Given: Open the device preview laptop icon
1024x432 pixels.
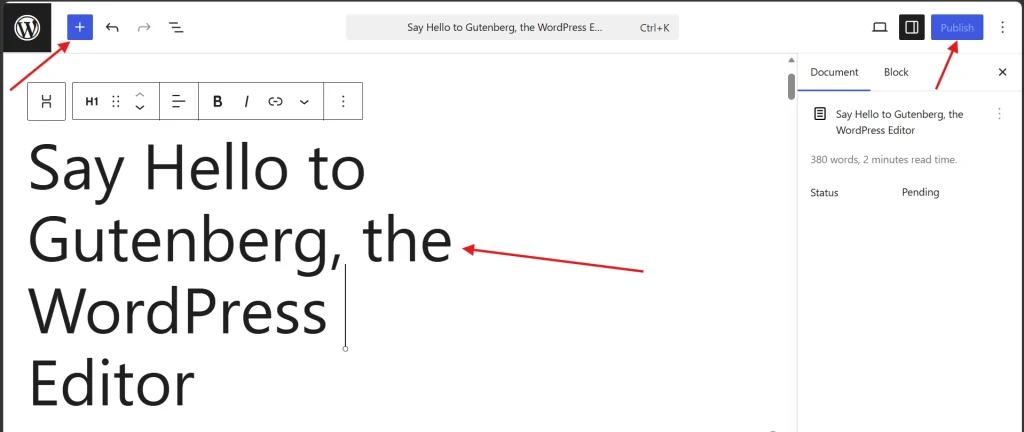Looking at the screenshot, I should coord(880,27).
